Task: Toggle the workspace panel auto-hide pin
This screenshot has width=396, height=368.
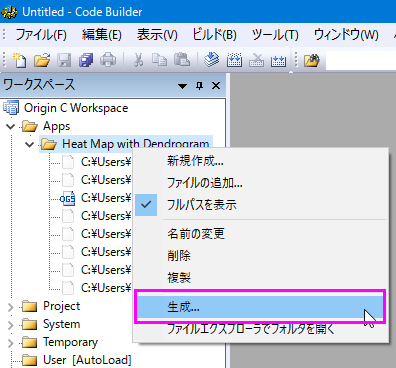Action: [199, 86]
